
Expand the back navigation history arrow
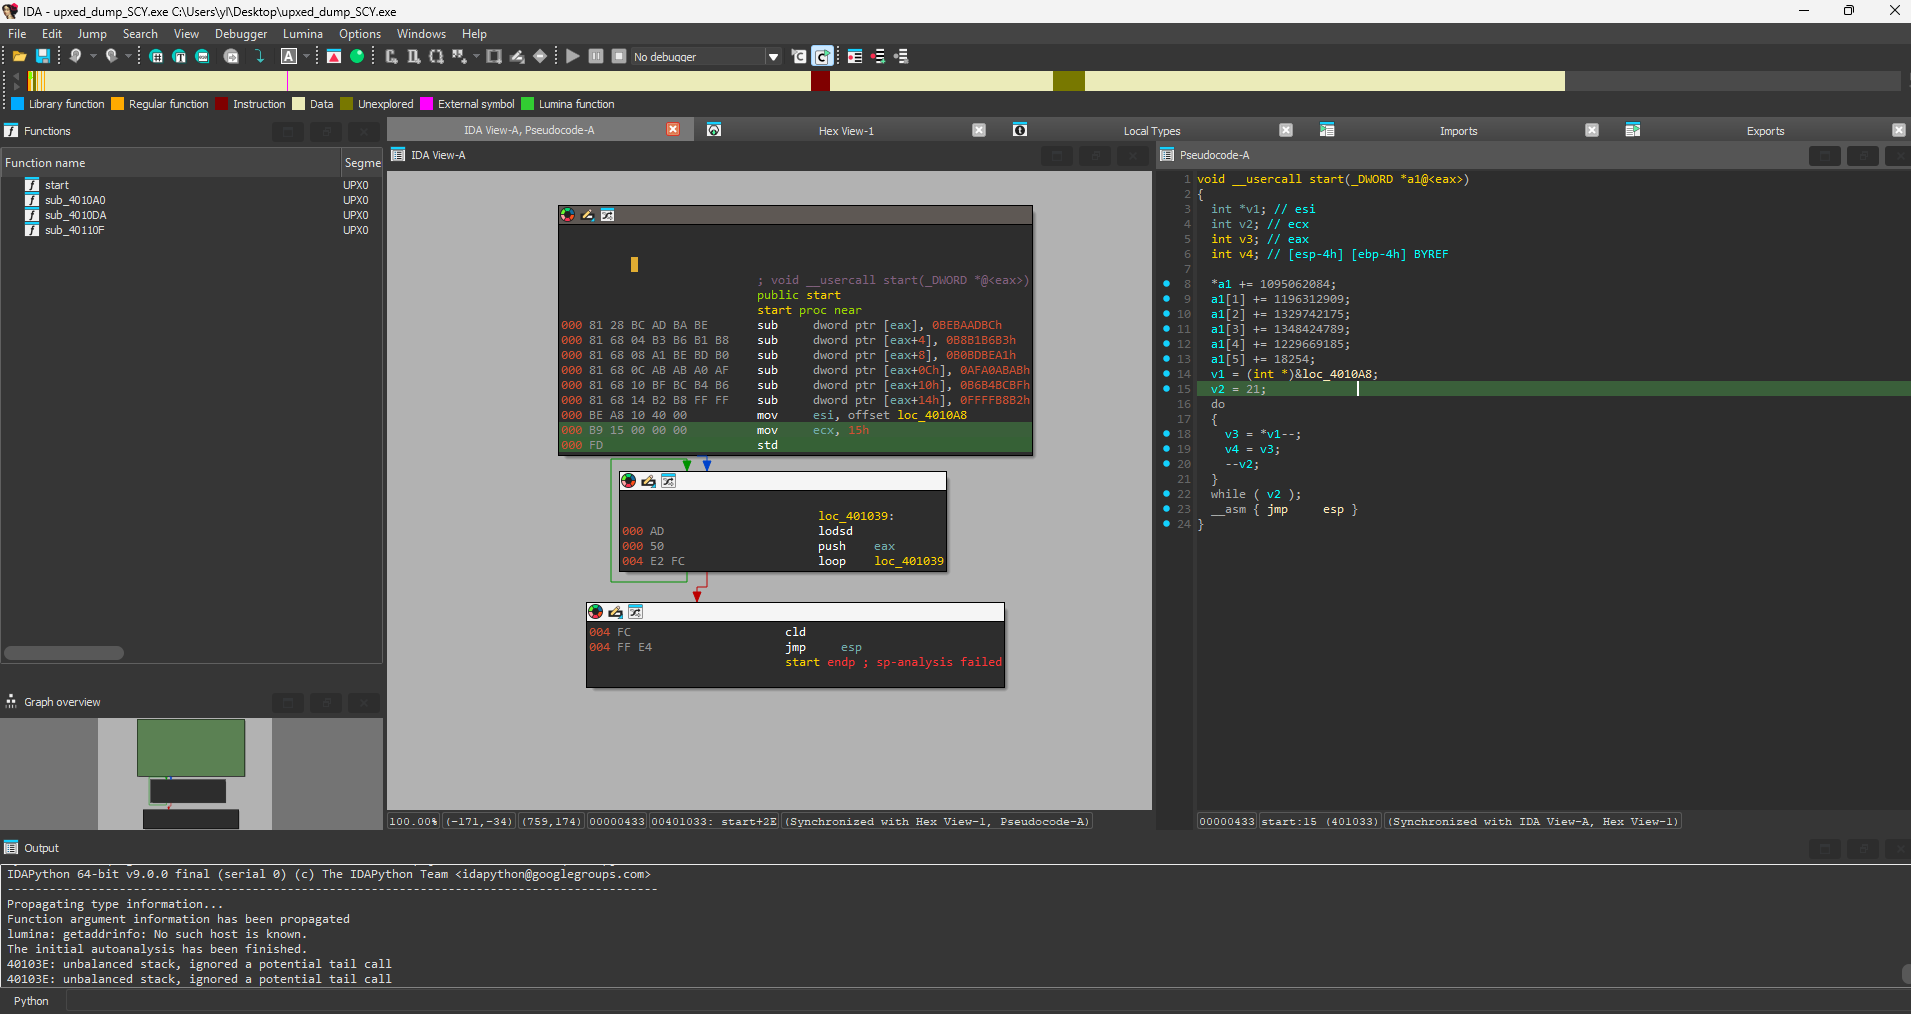click(x=93, y=57)
